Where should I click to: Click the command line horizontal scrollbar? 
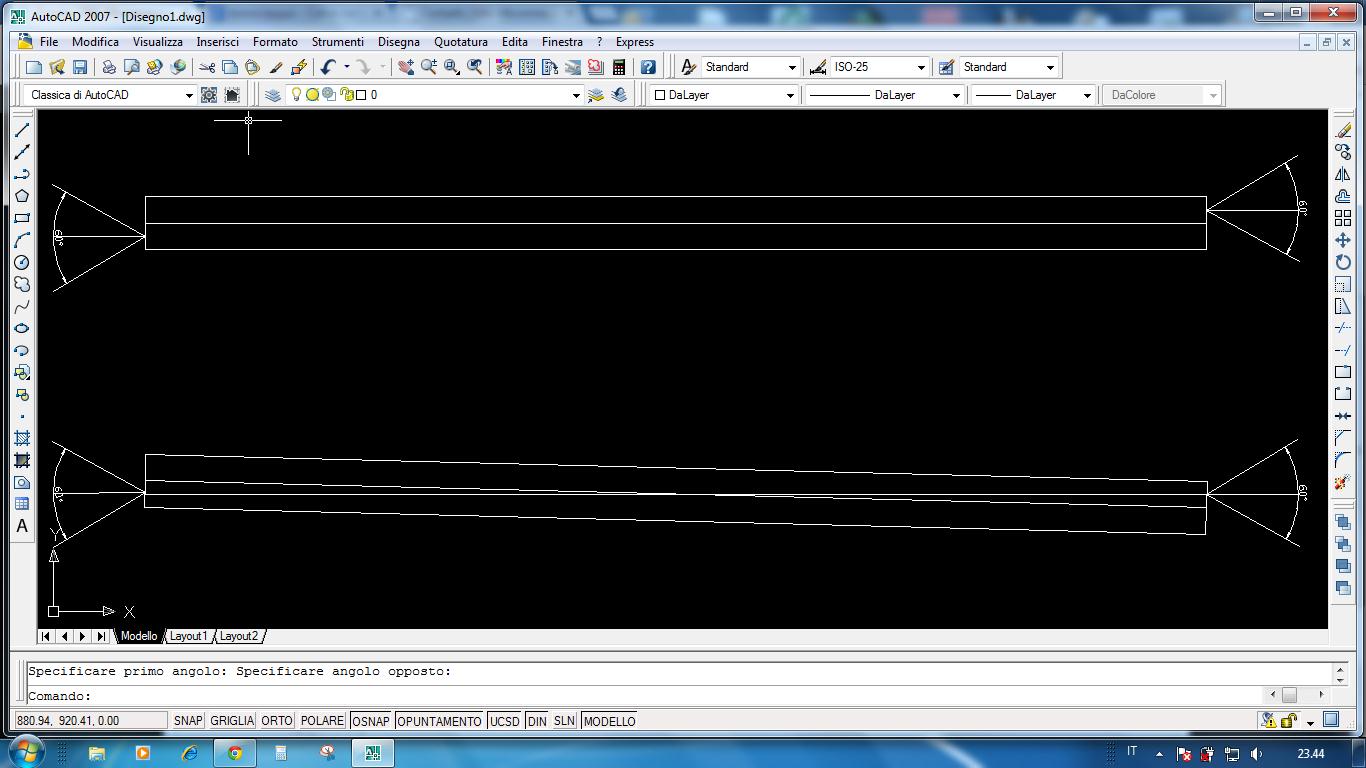click(x=1296, y=695)
